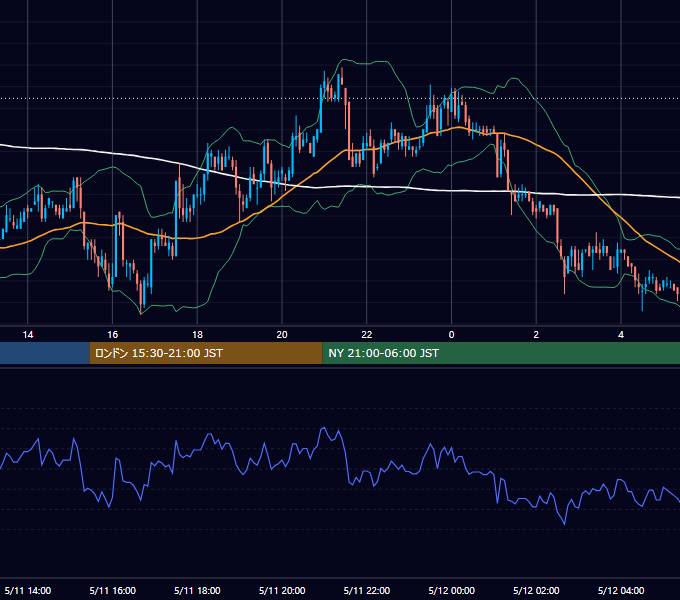Click the 5/11 18:00 date label
The height and width of the screenshot is (600, 680).
pos(197,590)
